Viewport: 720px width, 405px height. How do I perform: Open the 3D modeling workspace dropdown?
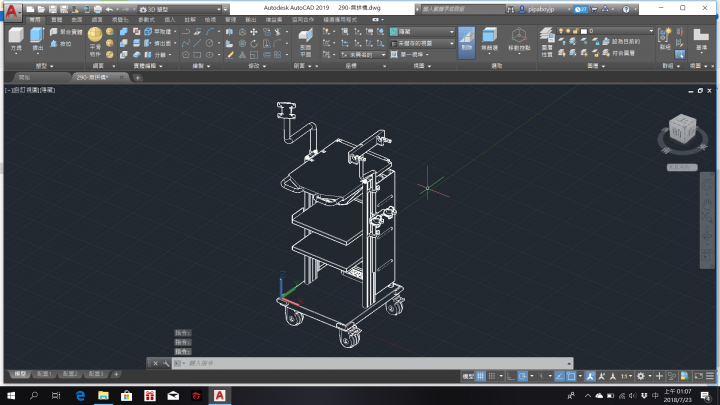pos(180,9)
